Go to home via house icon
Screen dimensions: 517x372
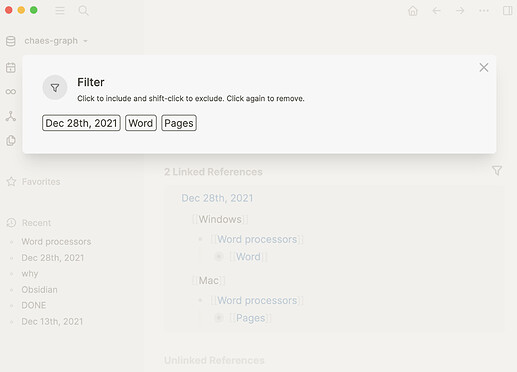(x=413, y=11)
